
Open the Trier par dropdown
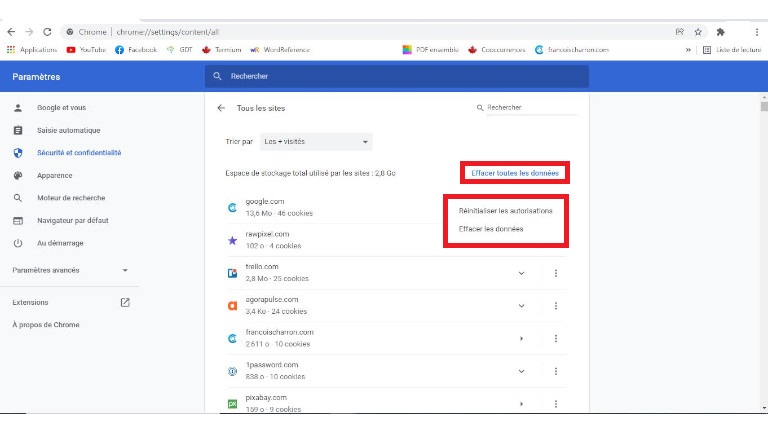(x=316, y=142)
